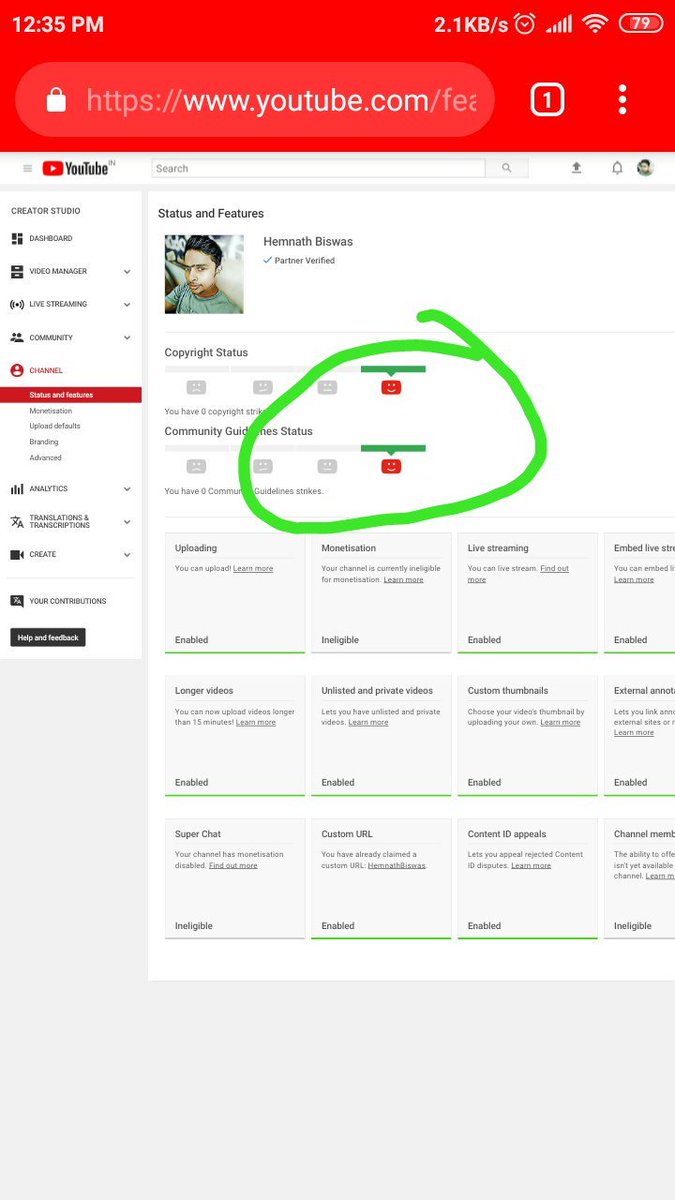This screenshot has width=675, height=1200.
Task: Click the Your Contributions icon
Action: click(x=17, y=601)
